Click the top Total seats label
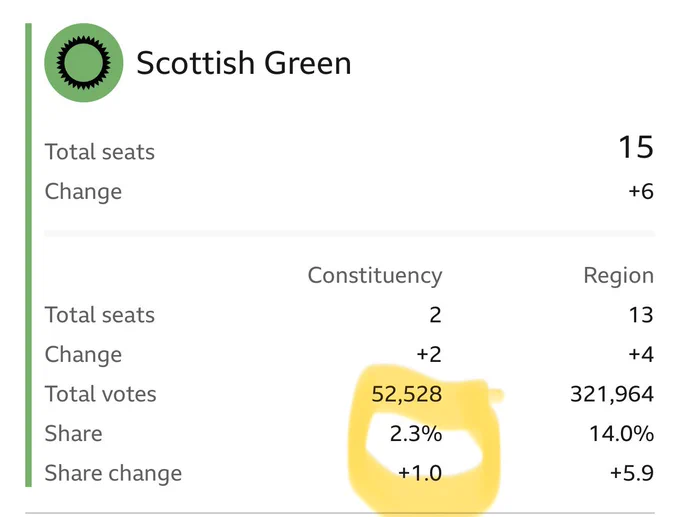680x517 pixels. (100, 152)
